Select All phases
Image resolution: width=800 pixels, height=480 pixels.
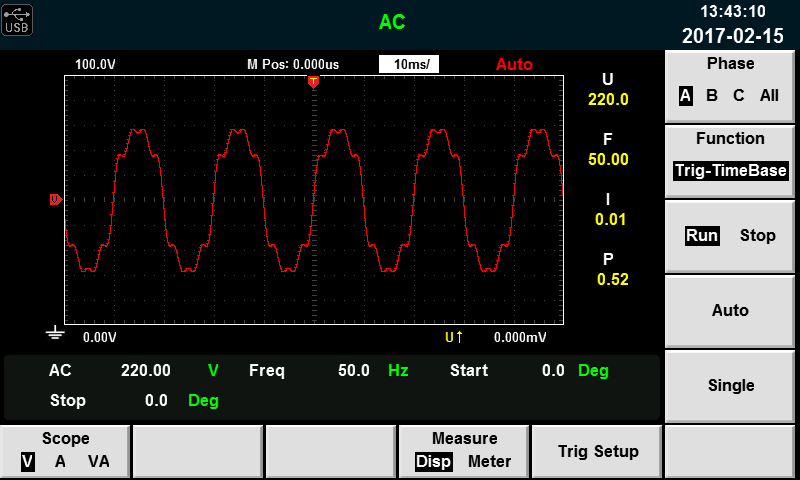point(769,95)
